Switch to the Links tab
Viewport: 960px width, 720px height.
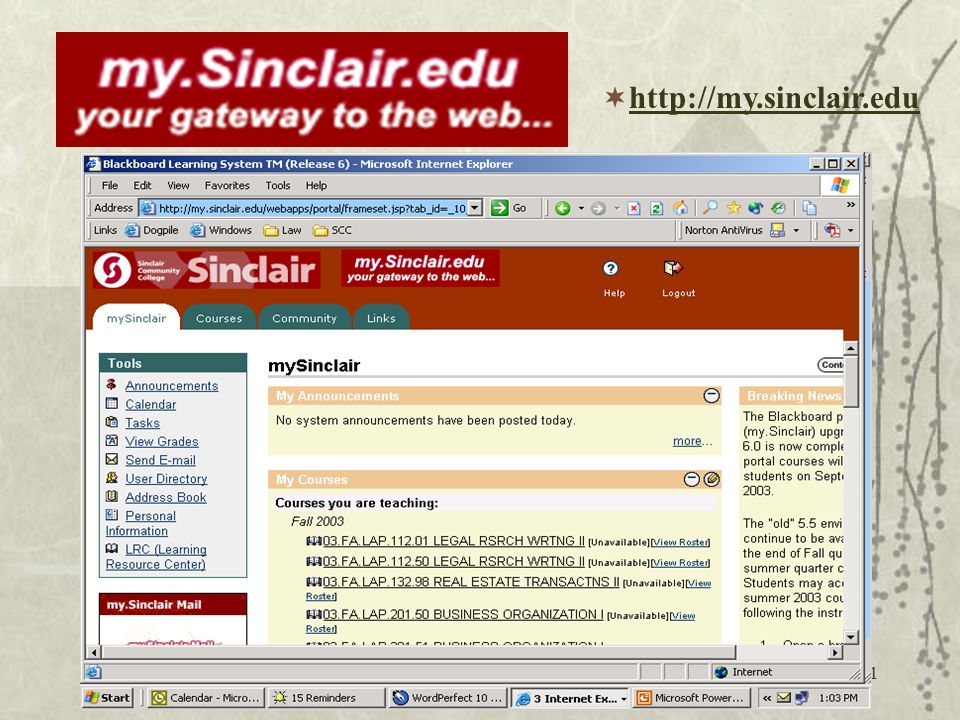pyautogui.click(x=381, y=318)
